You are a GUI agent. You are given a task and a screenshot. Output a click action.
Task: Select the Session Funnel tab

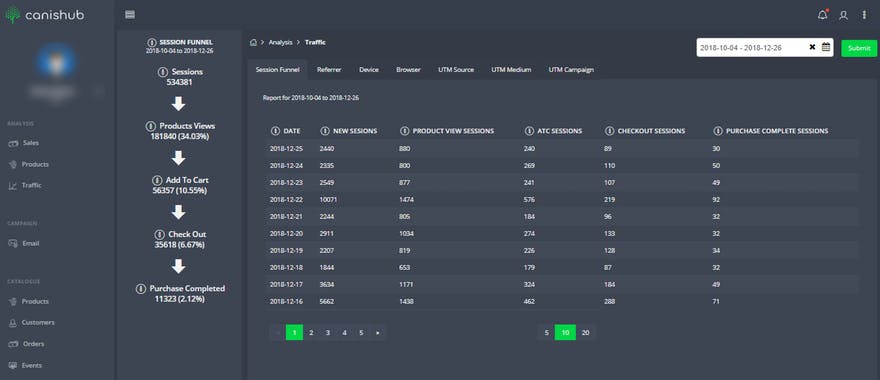click(x=277, y=70)
